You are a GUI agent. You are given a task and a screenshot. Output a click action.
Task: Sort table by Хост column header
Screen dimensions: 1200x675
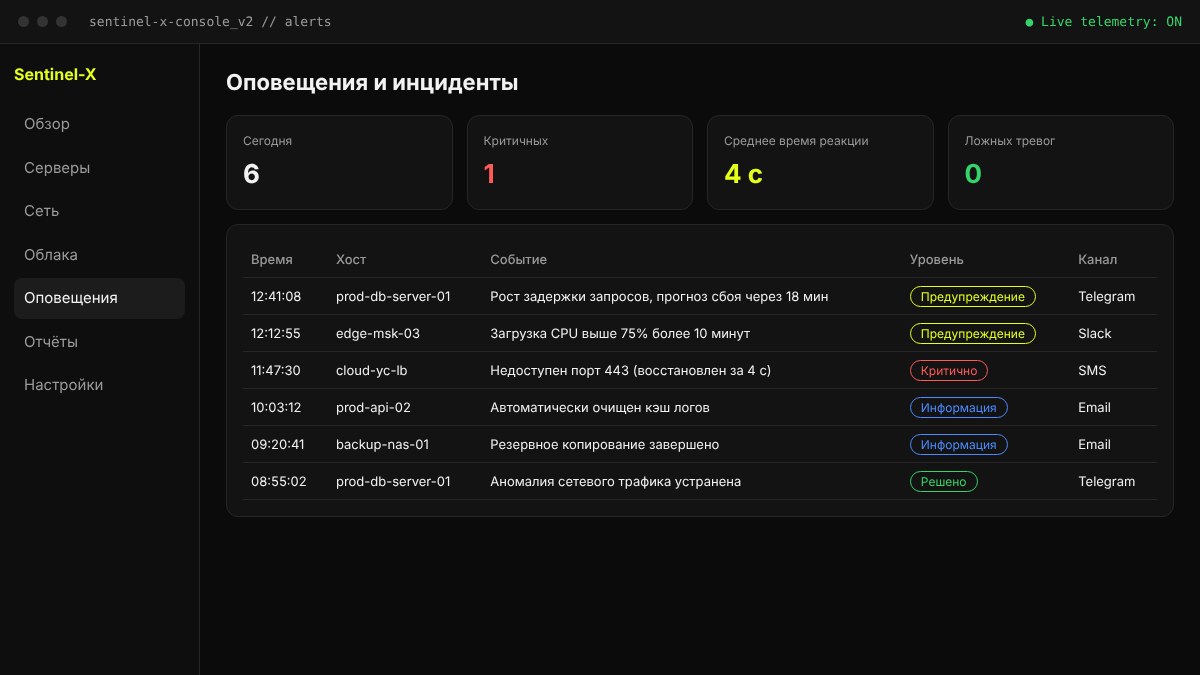(351, 260)
